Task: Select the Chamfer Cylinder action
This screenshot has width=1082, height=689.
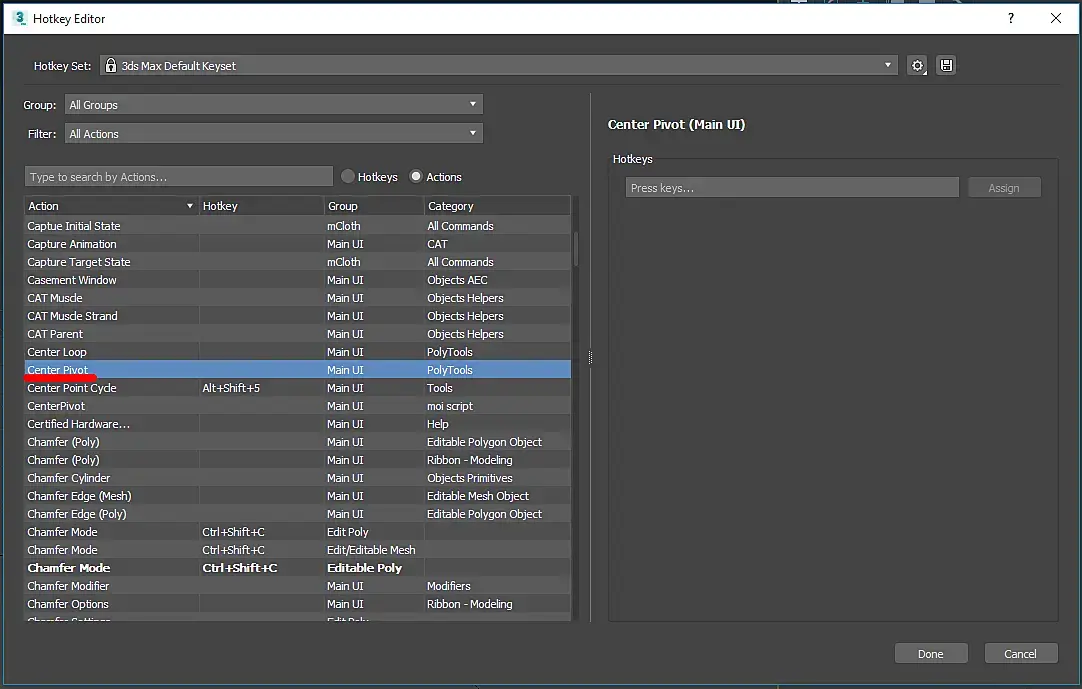Action: point(297,478)
